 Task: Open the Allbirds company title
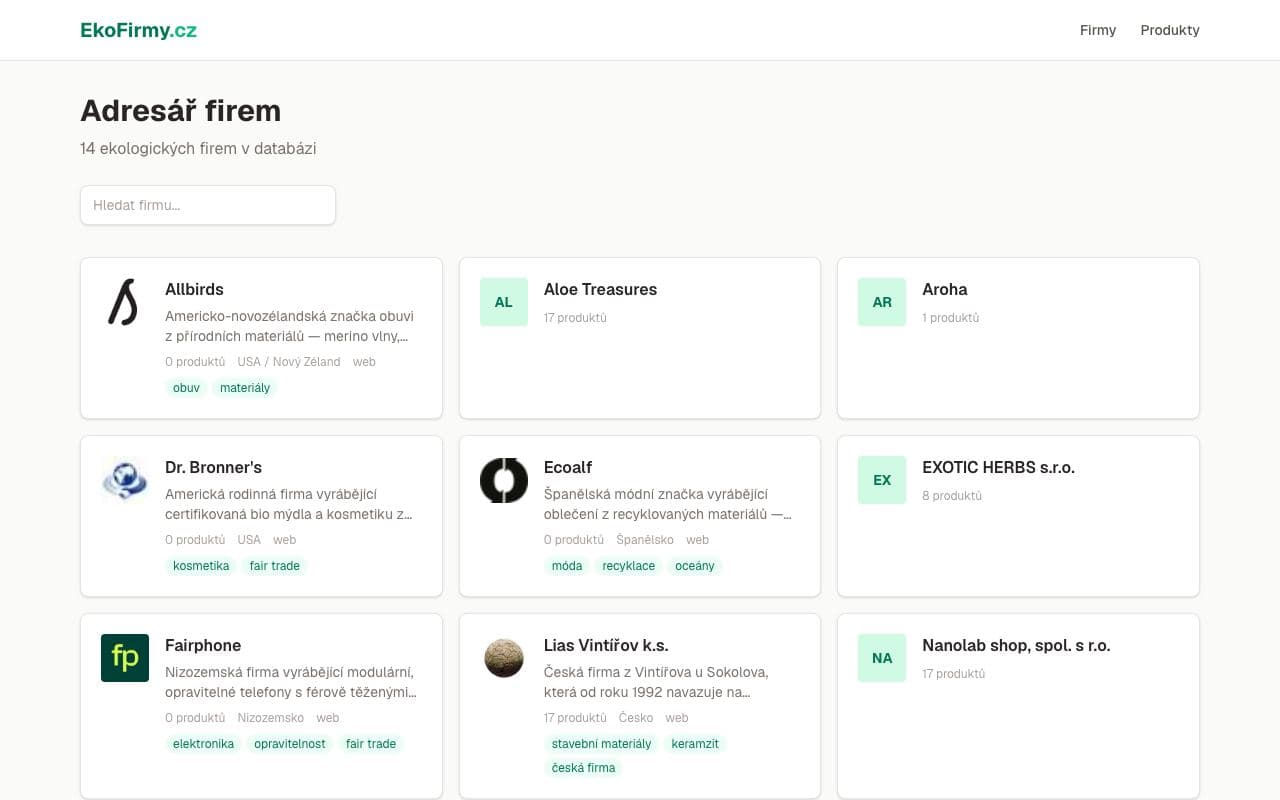pos(194,289)
